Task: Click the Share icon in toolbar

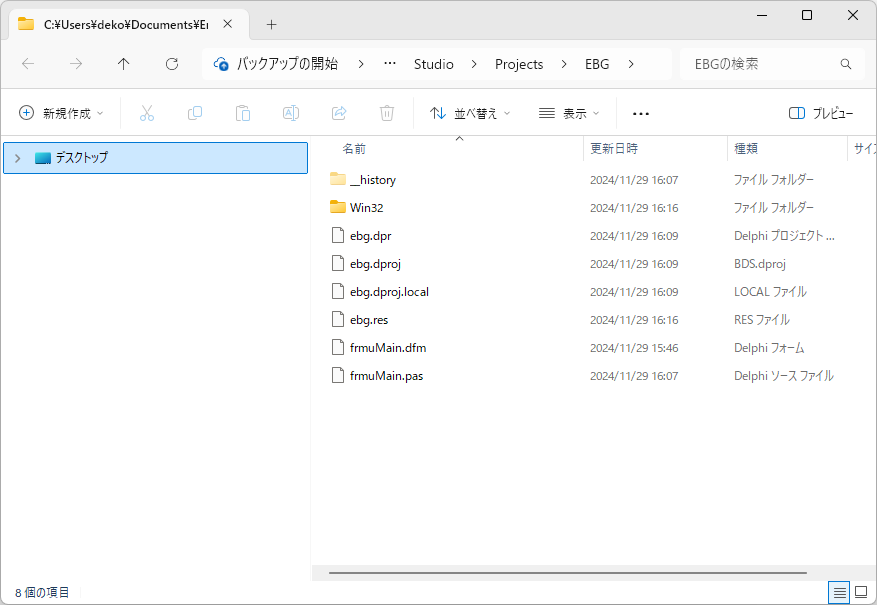Action: pyautogui.click(x=339, y=114)
